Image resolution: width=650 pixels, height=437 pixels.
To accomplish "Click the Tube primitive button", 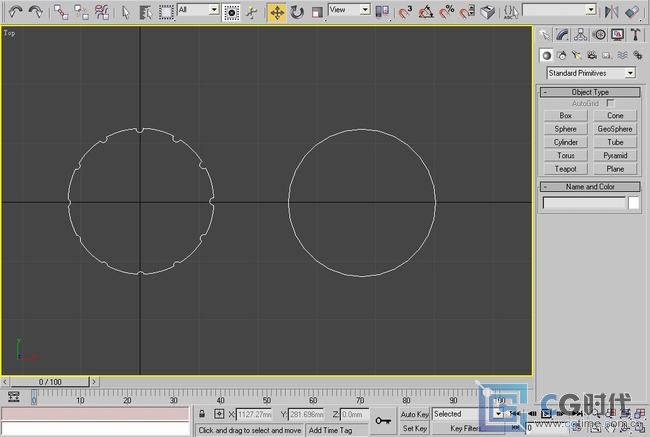I will 615,142.
